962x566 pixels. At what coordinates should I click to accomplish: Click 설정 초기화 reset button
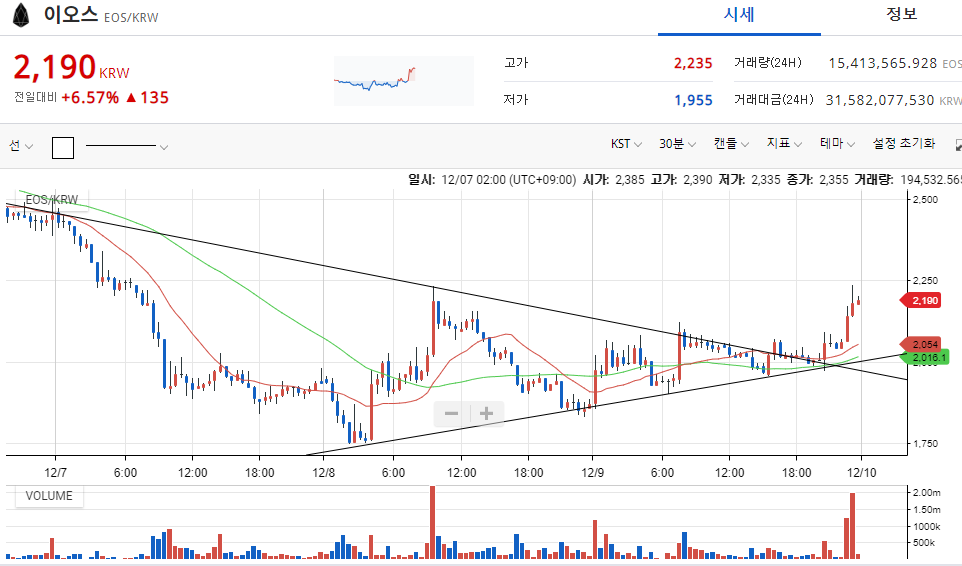(904, 143)
